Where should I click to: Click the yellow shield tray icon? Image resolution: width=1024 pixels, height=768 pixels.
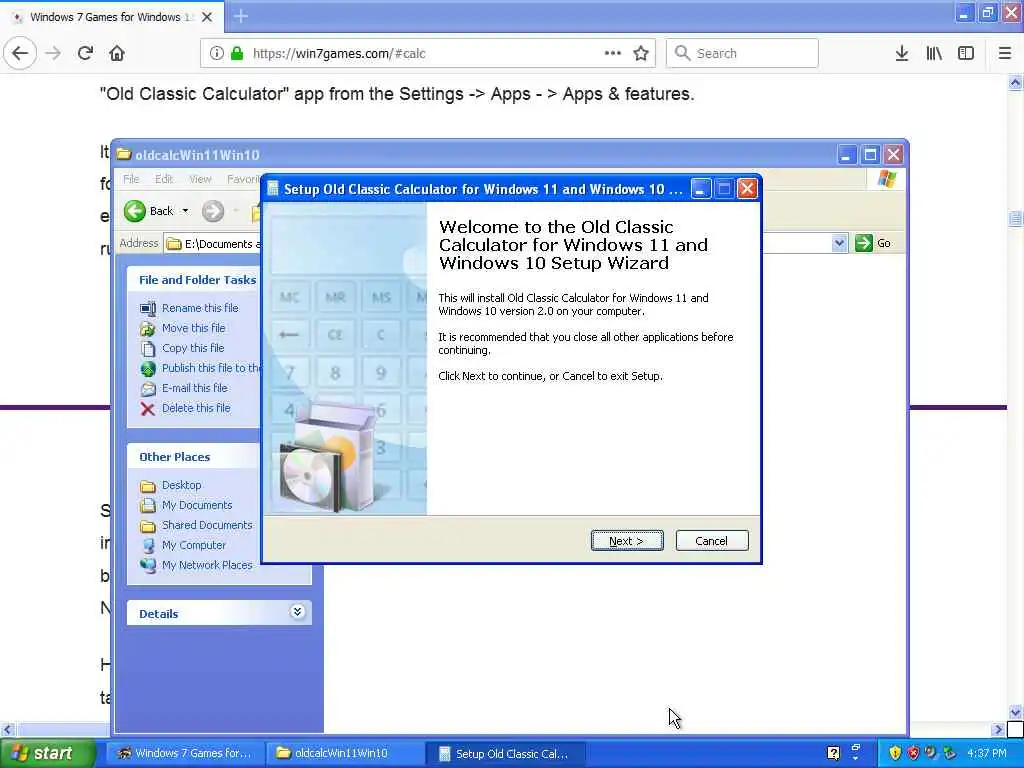895,753
